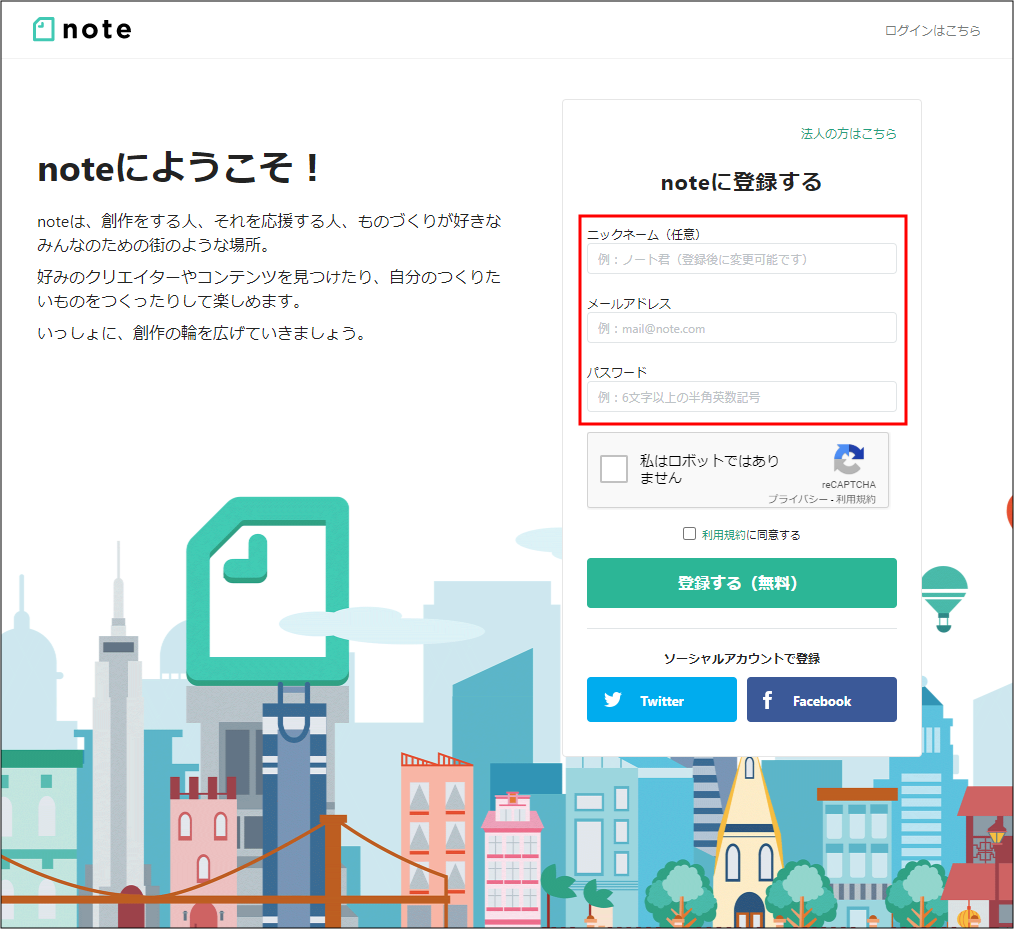Click the reCAPTCHA logo icon
This screenshot has height=929, width=1014.
848,460
